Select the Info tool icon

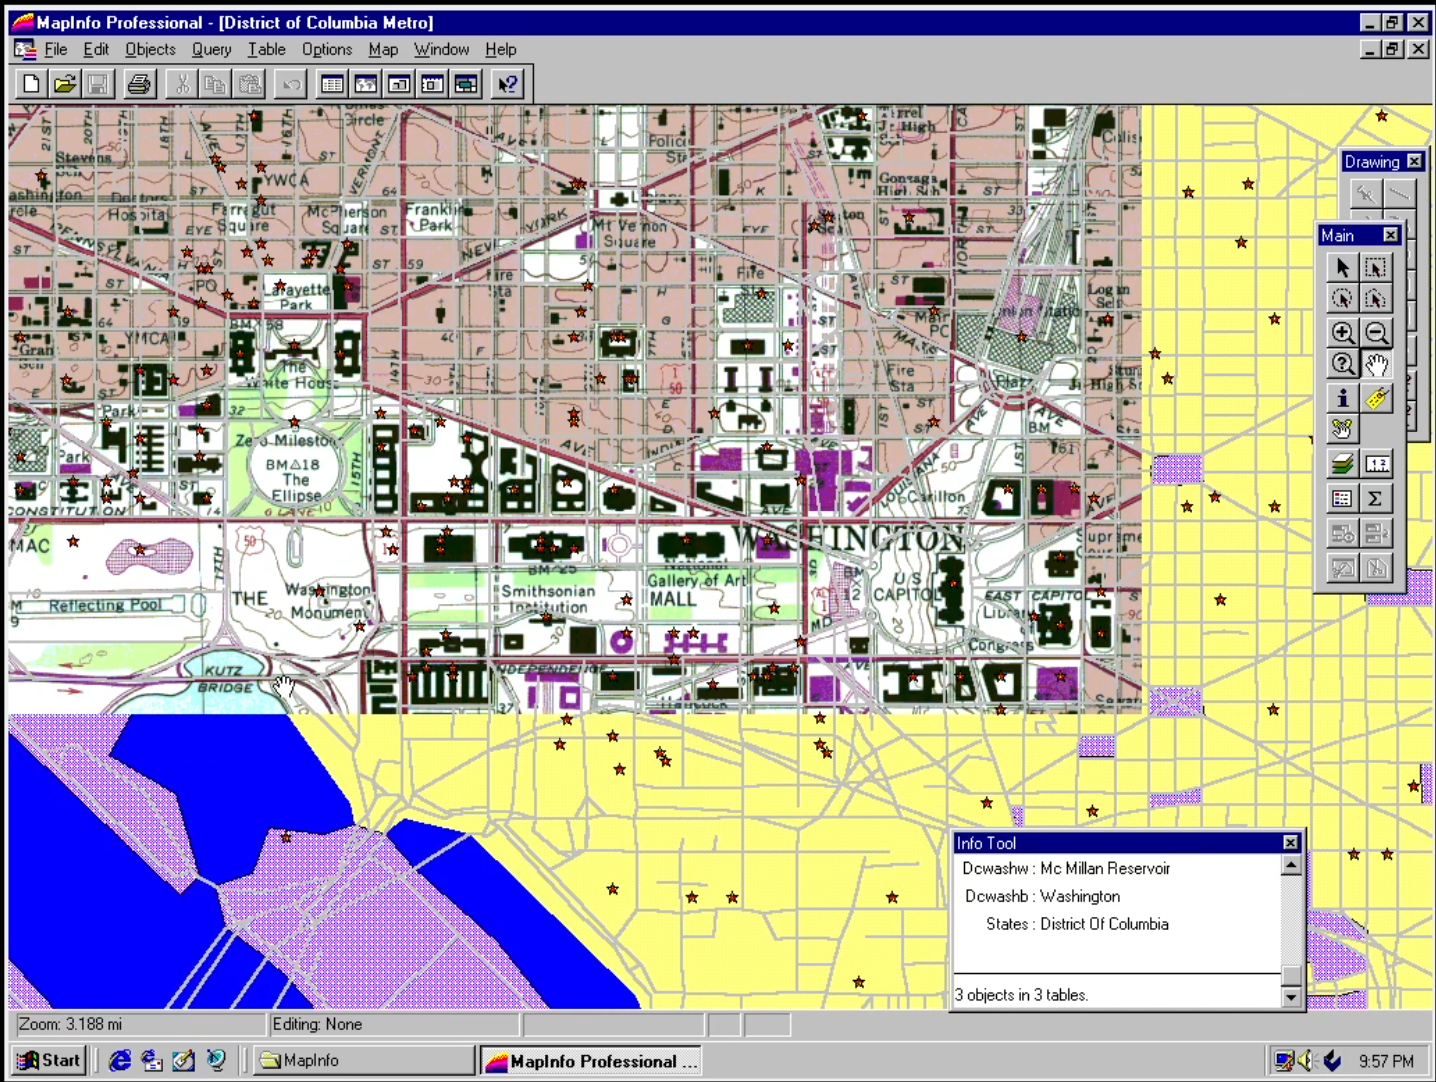point(1342,398)
